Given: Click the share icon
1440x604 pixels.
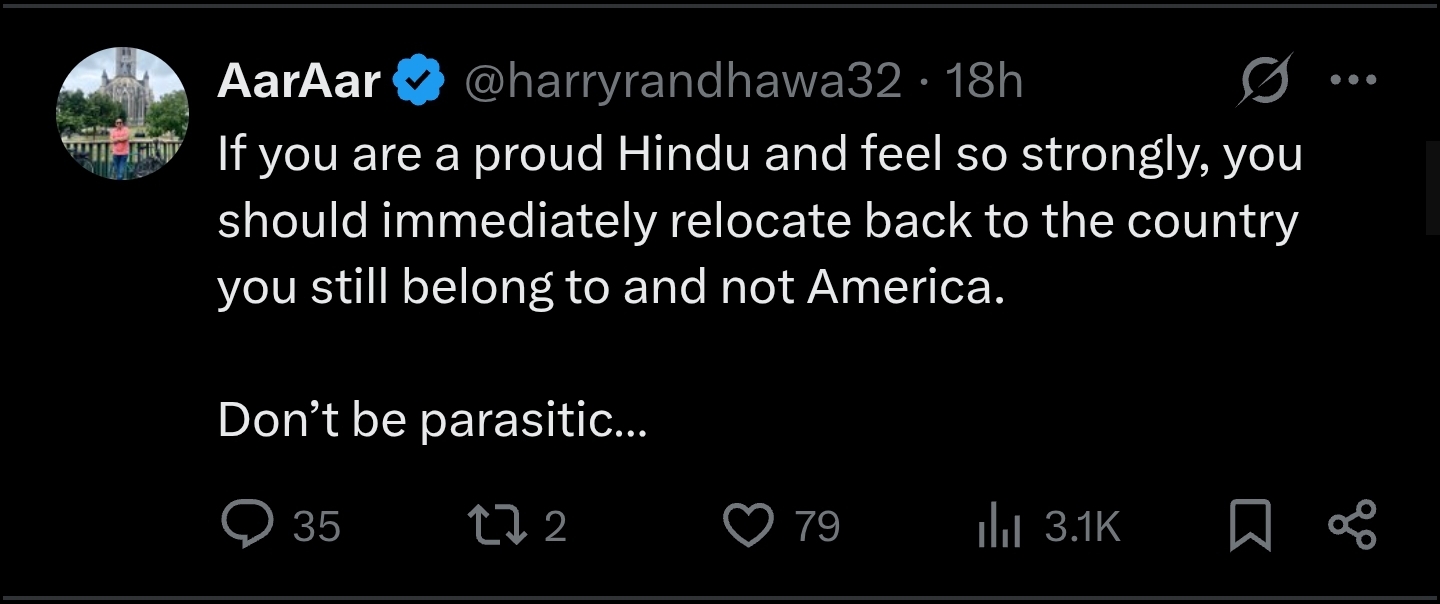Looking at the screenshot, I should click(x=1352, y=526).
